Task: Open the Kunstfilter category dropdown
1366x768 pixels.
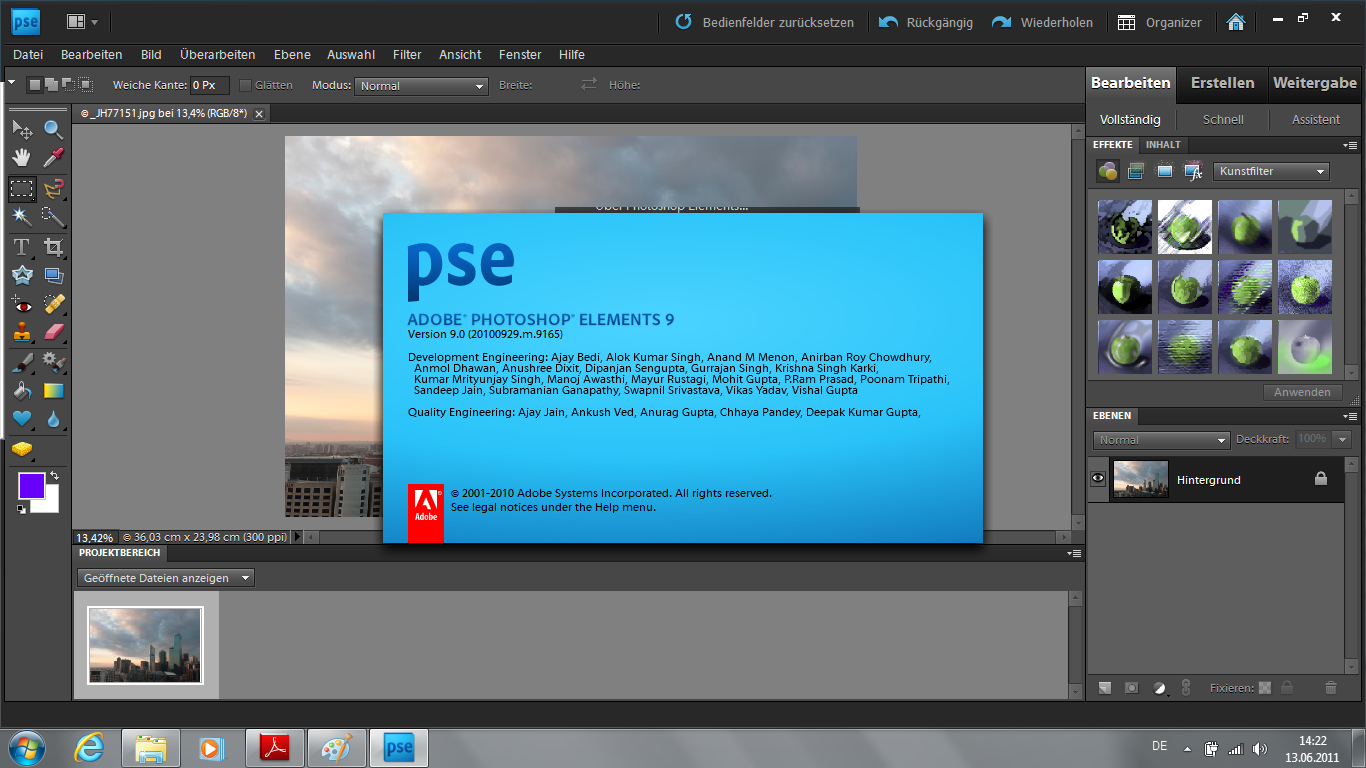Action: tap(1271, 171)
